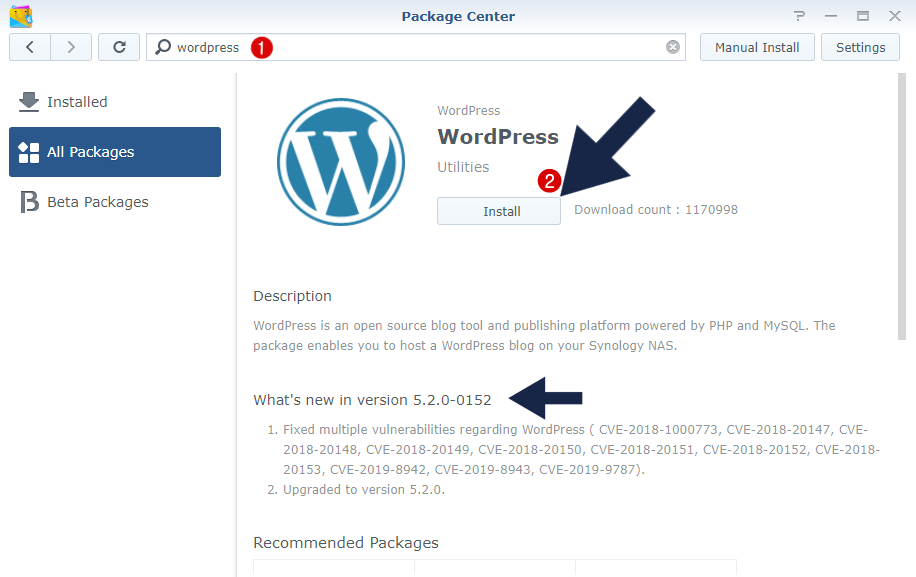Clear the wordpress search text

[673, 47]
